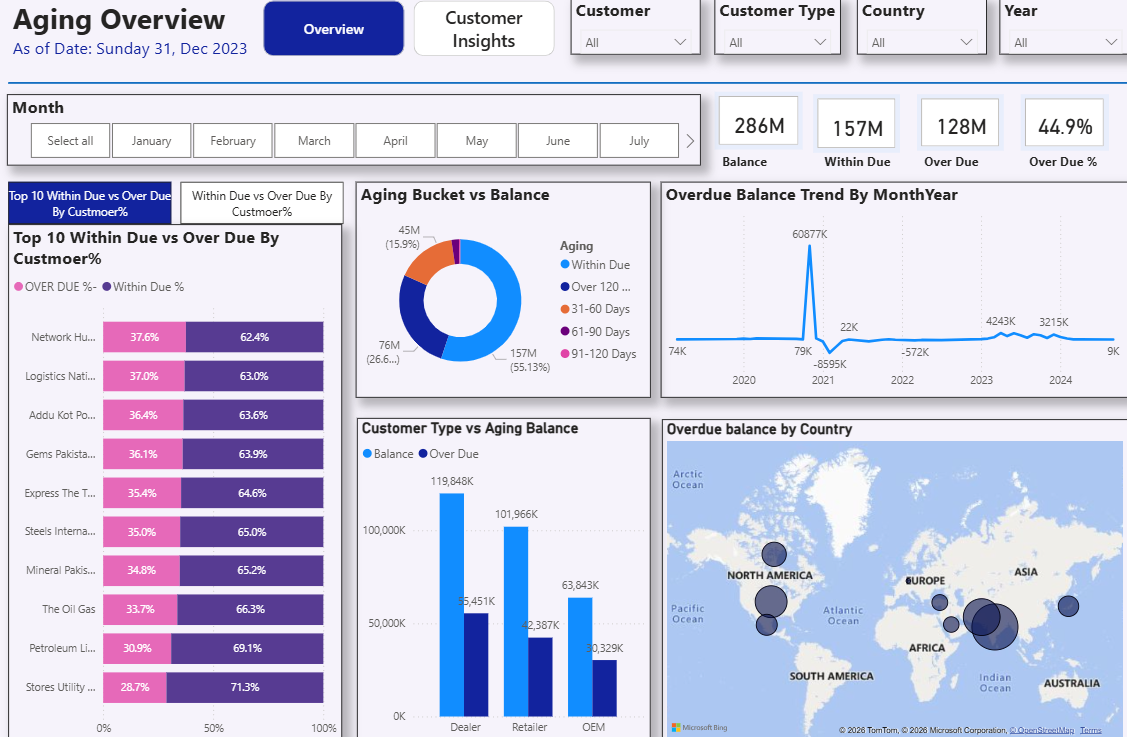Viewport: 1127px width, 737px height.
Task: Filter Month slicer to July
Action: [639, 141]
